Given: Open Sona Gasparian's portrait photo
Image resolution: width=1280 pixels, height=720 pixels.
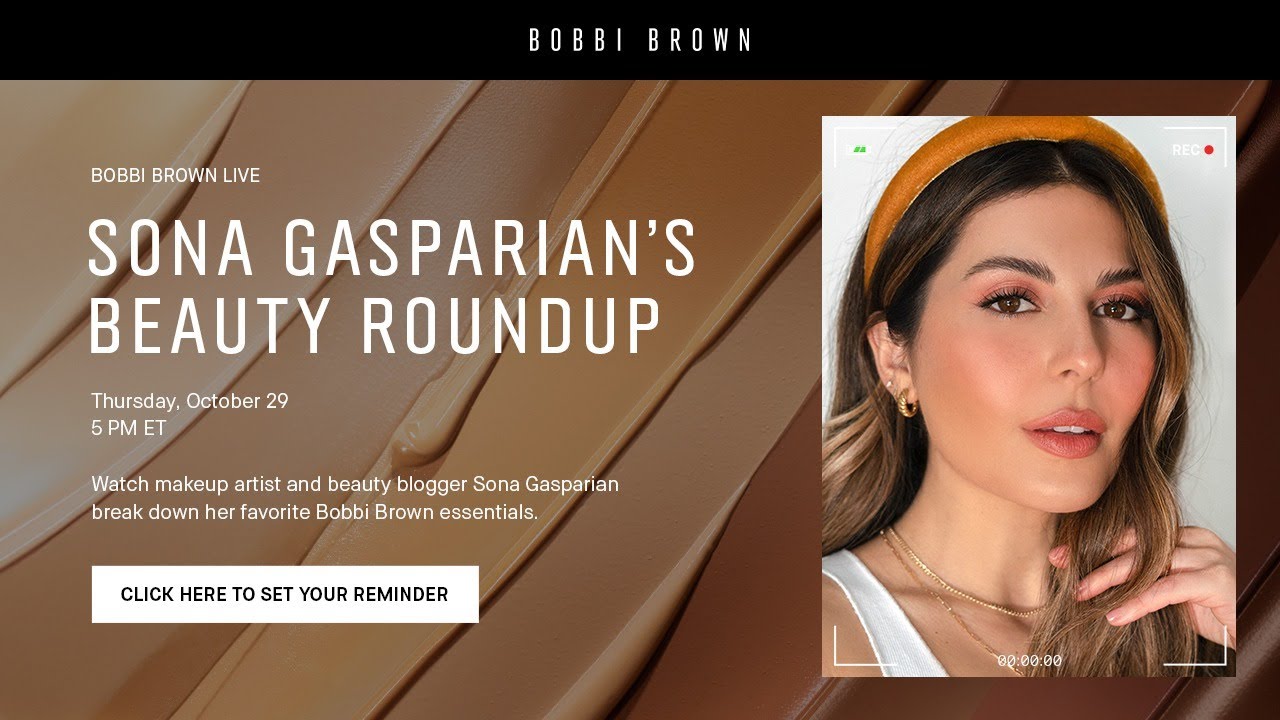Looking at the screenshot, I should coord(1029,397).
